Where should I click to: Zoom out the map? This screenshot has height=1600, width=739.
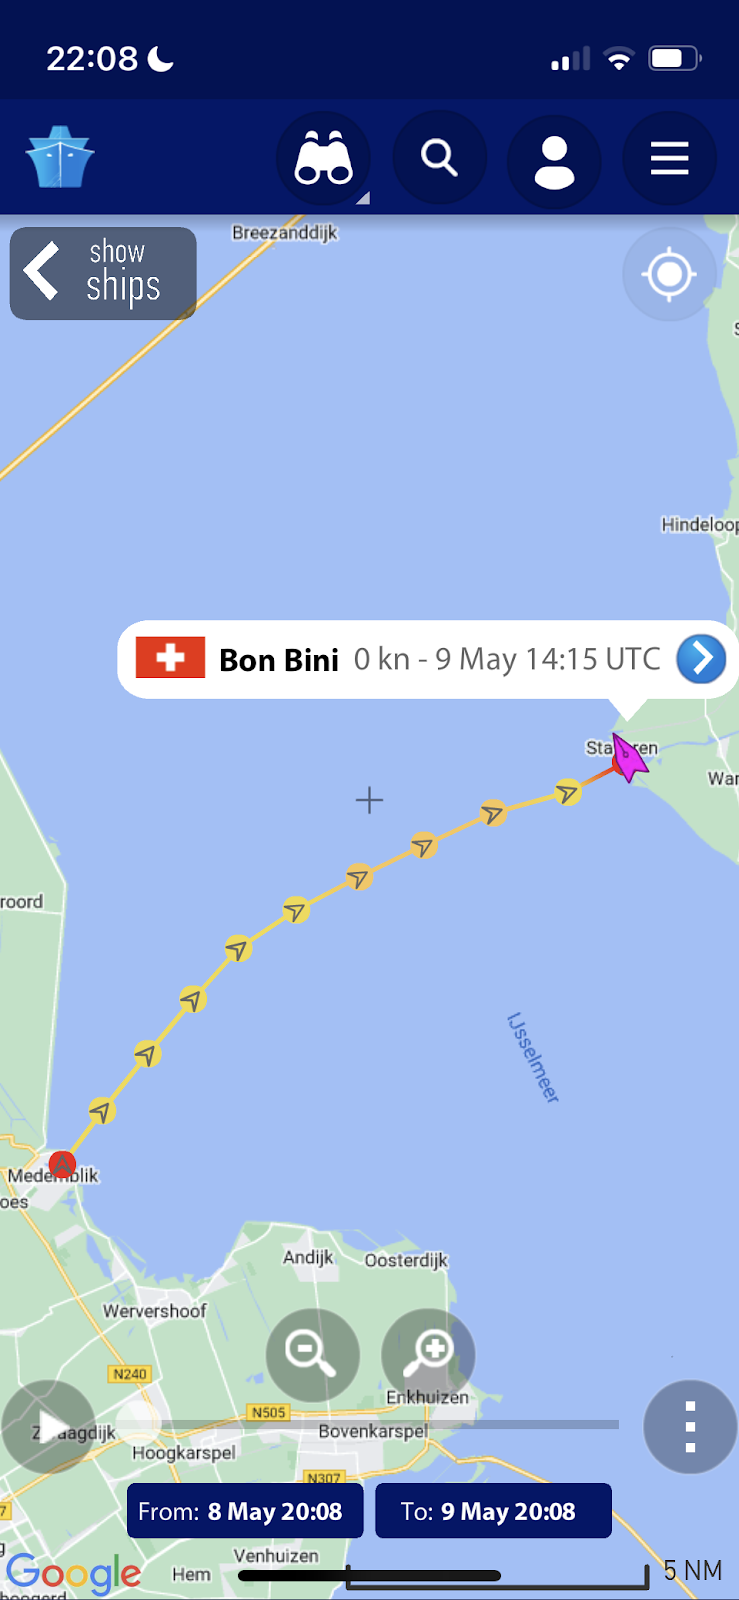click(x=312, y=1354)
